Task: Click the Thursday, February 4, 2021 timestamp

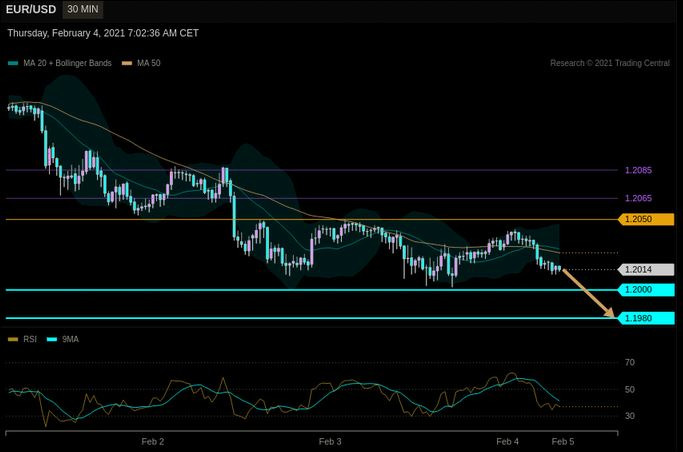Action: [x=103, y=33]
